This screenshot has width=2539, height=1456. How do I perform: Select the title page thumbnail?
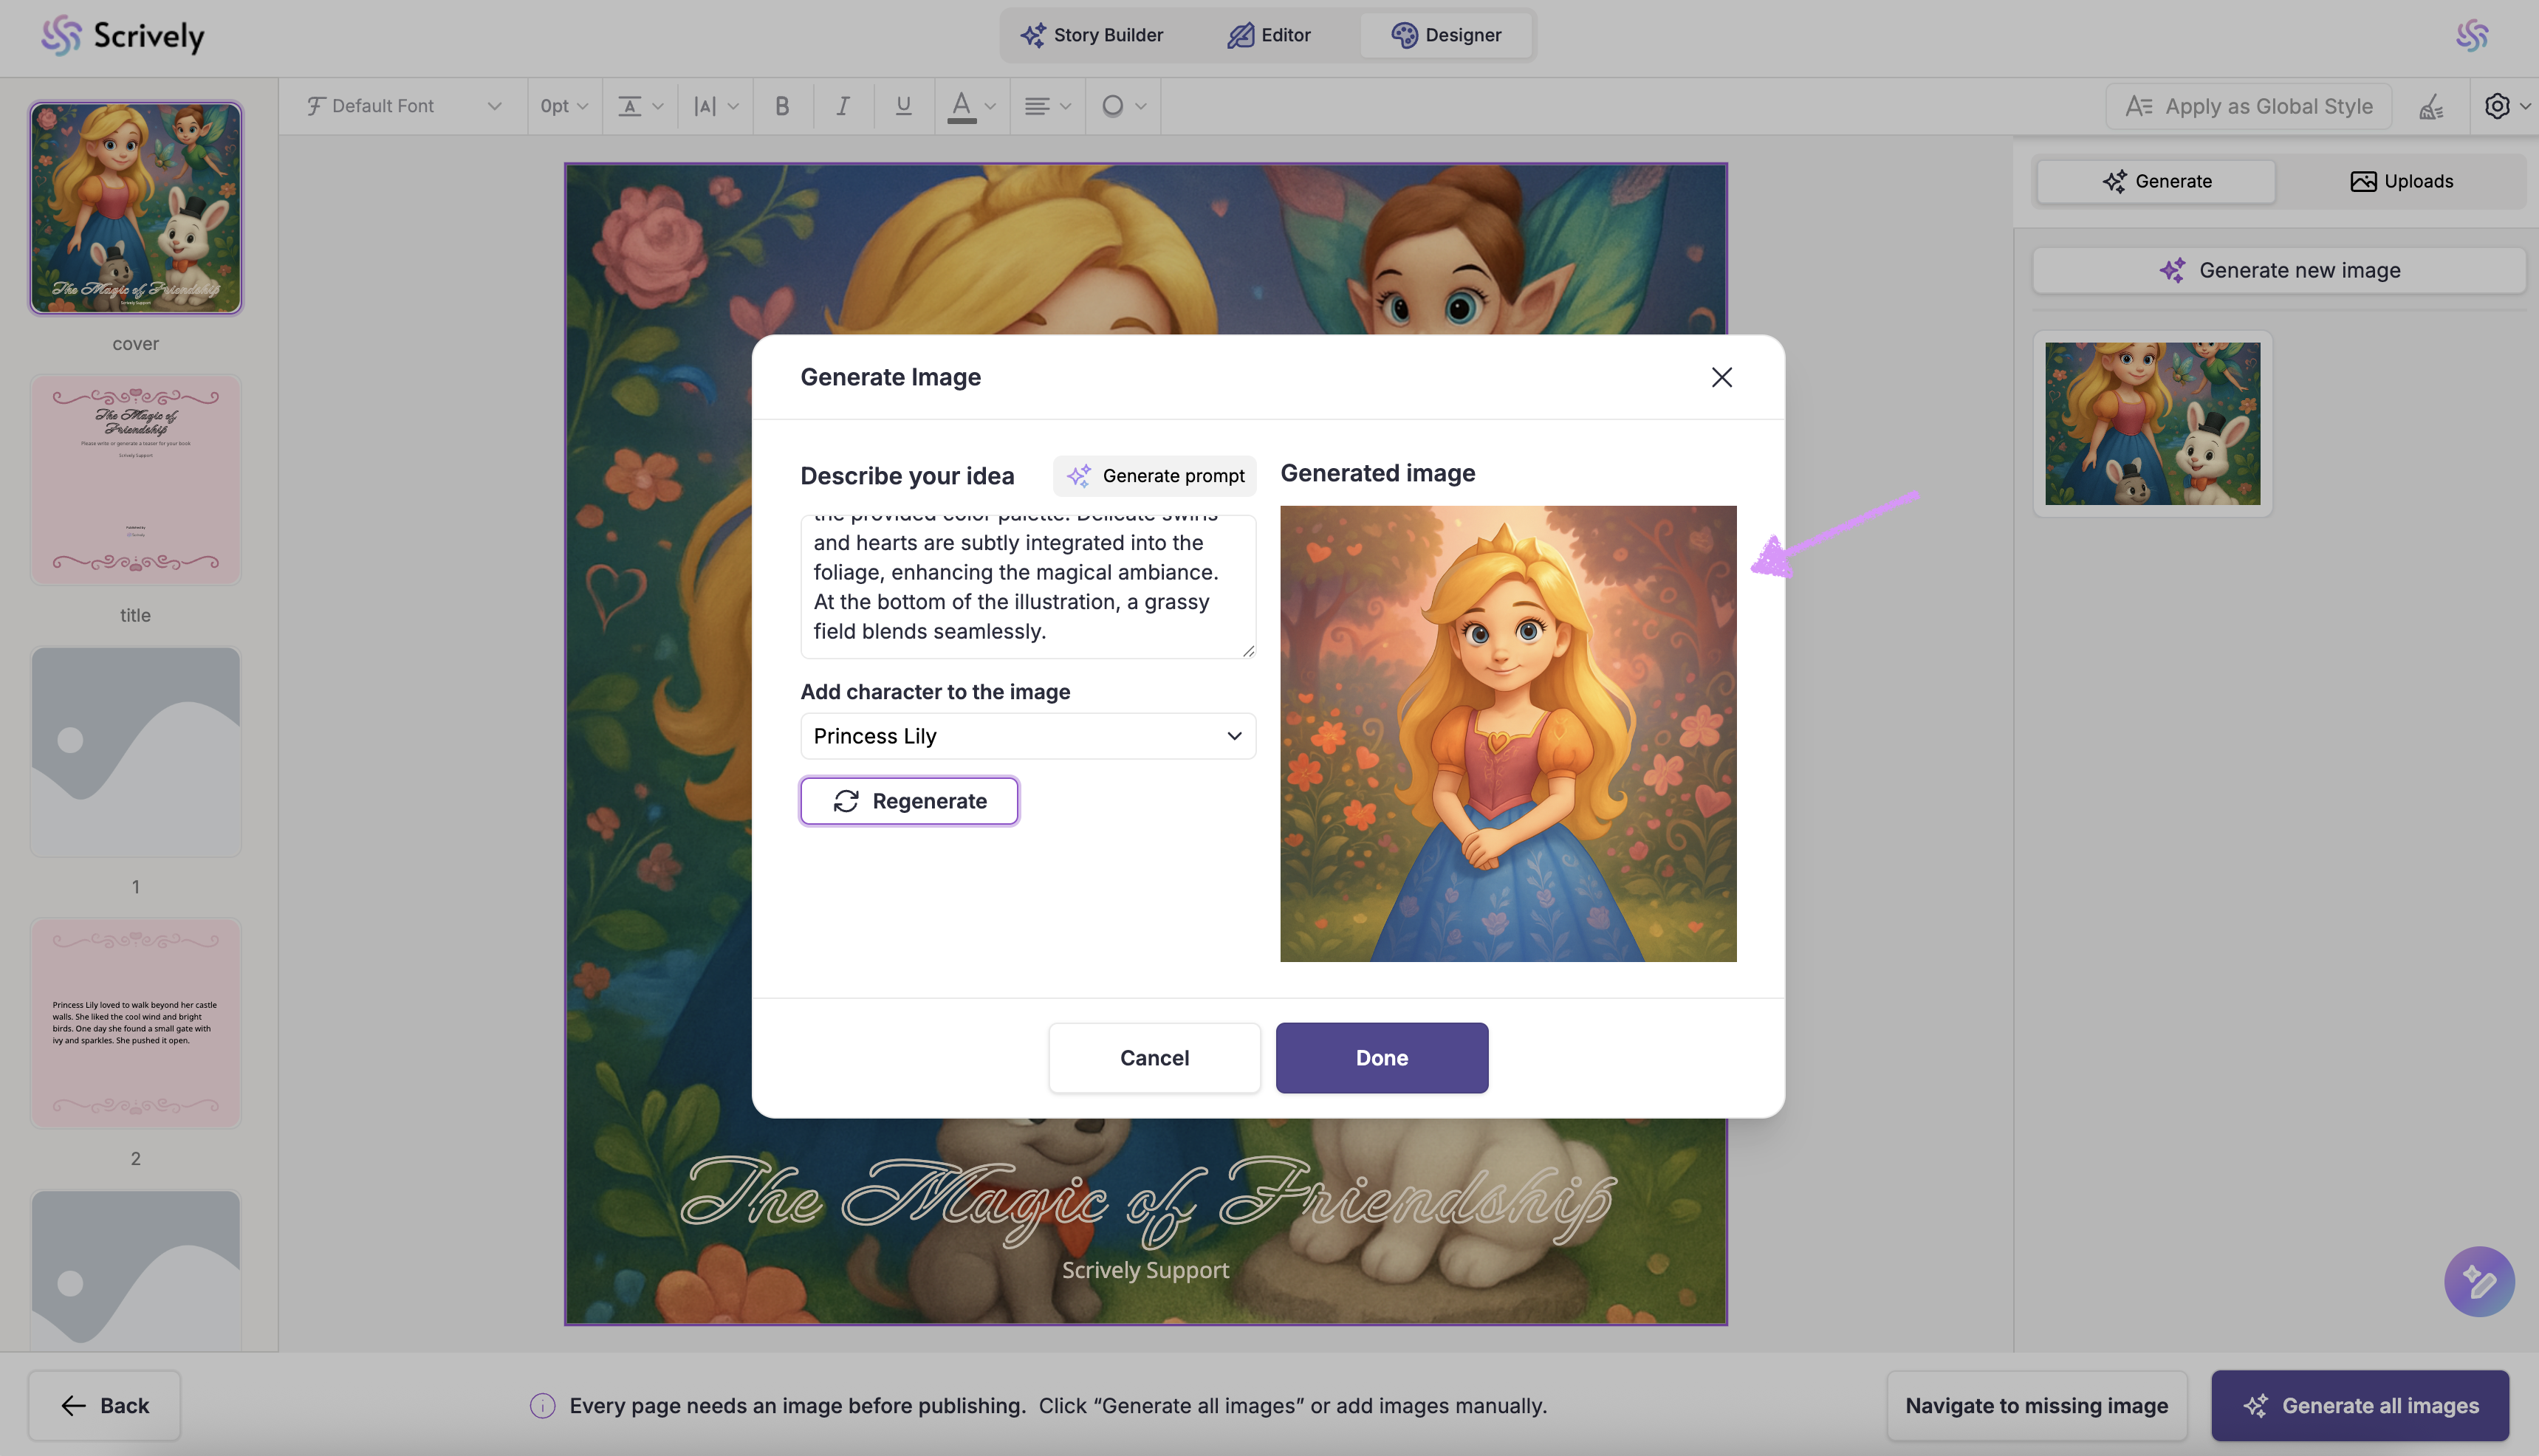click(135, 480)
